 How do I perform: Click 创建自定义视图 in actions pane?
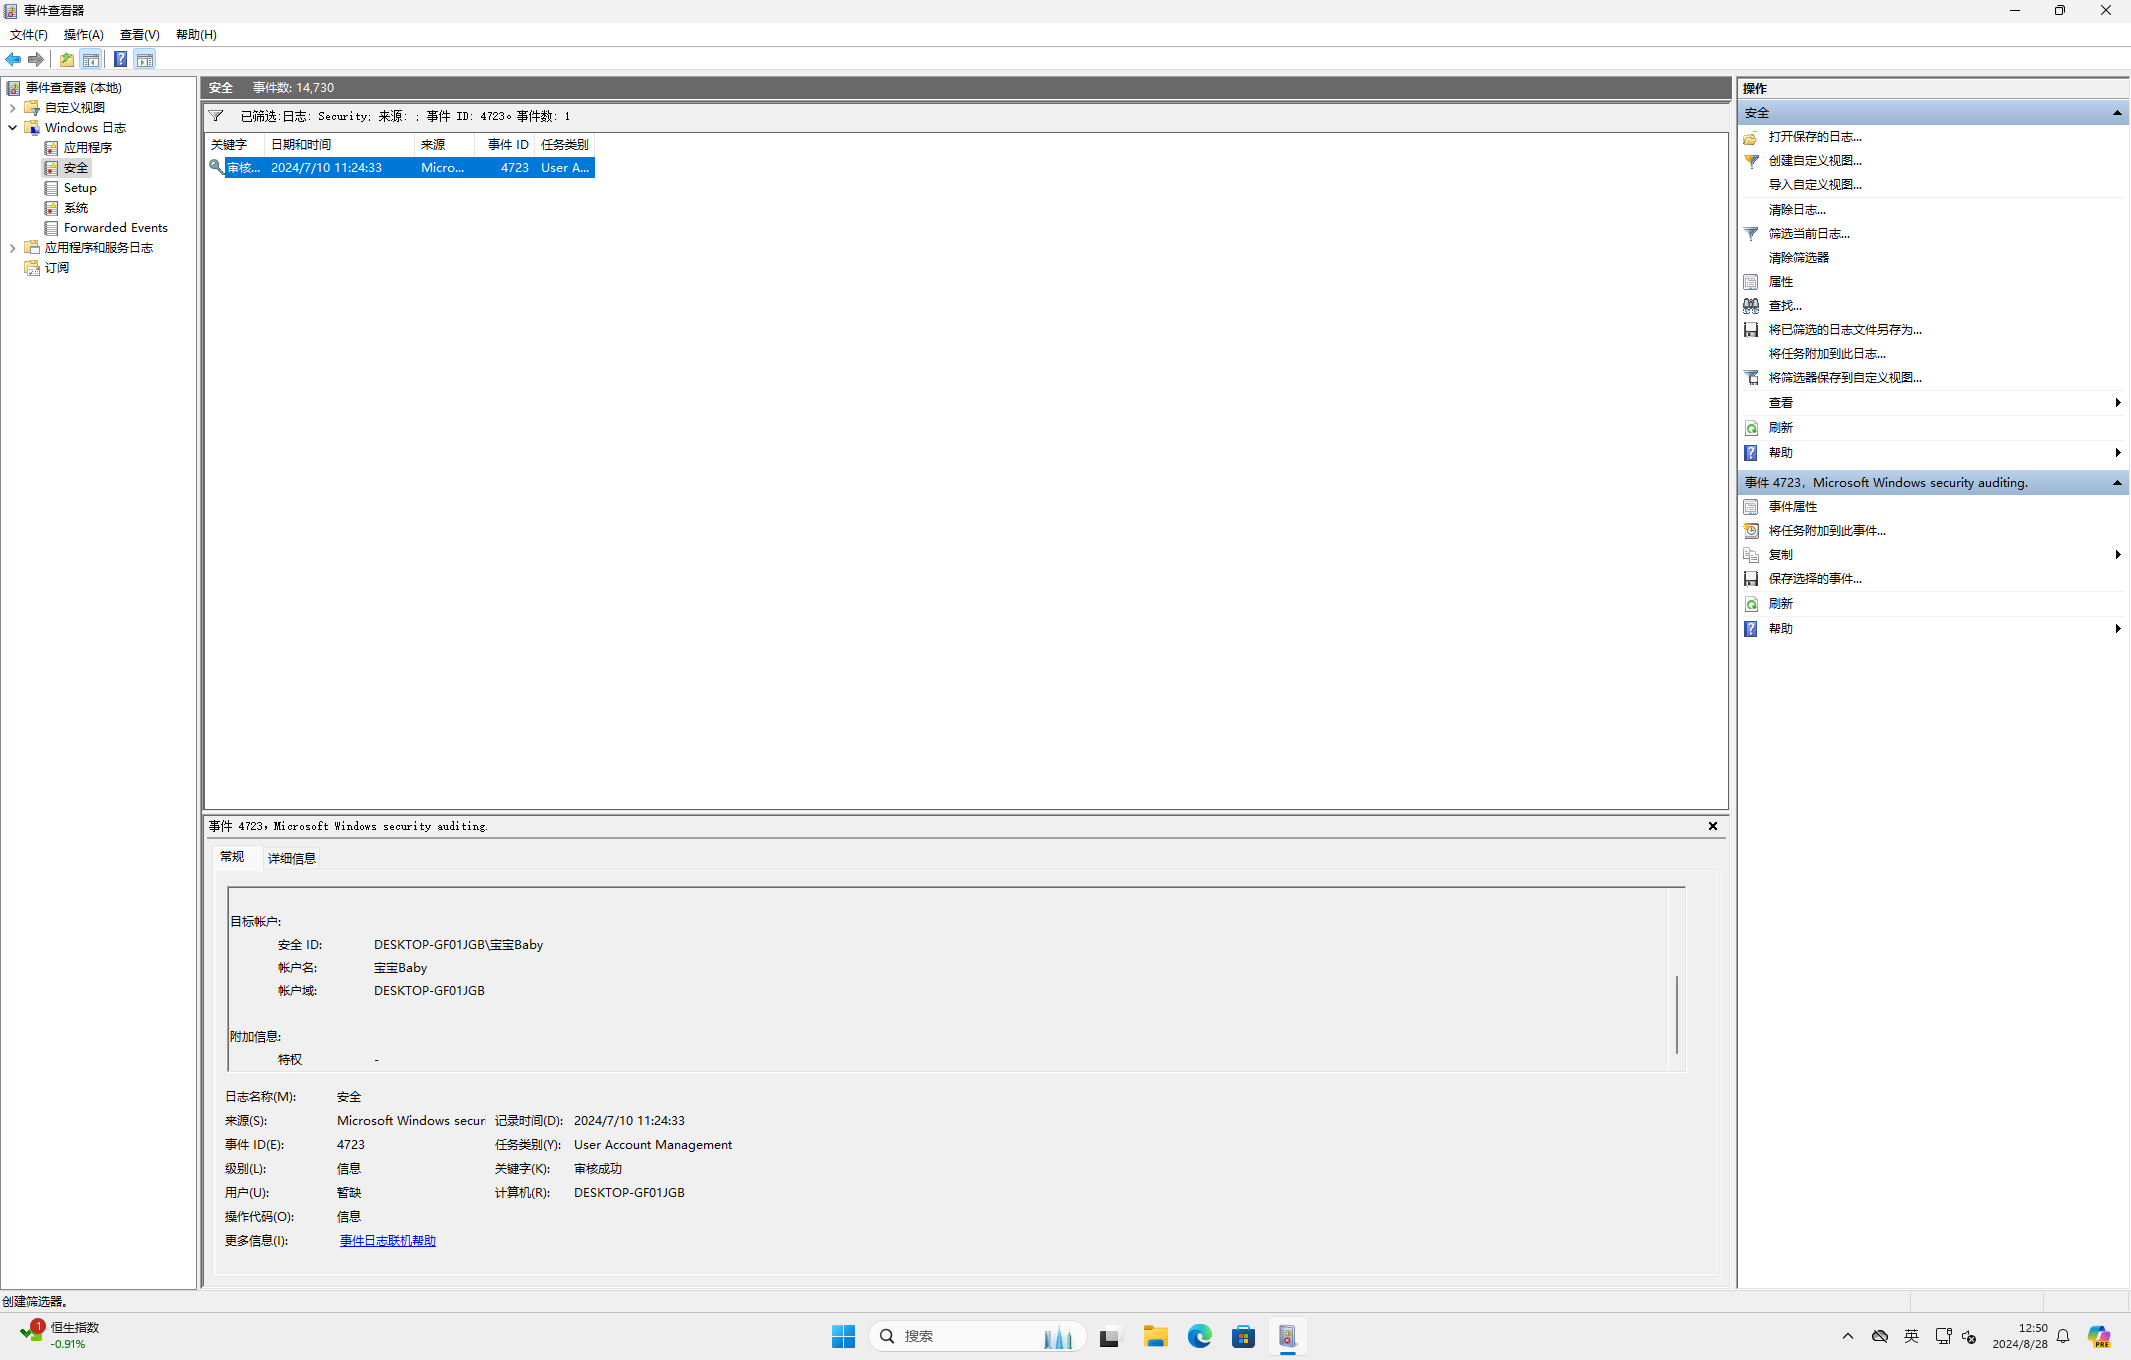(1815, 161)
